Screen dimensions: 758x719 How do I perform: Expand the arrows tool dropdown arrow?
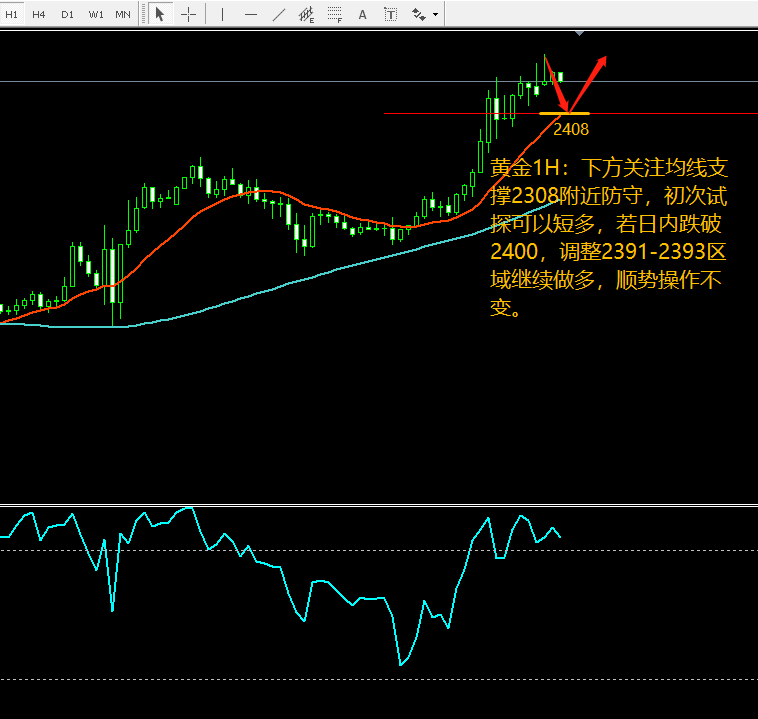coord(436,15)
